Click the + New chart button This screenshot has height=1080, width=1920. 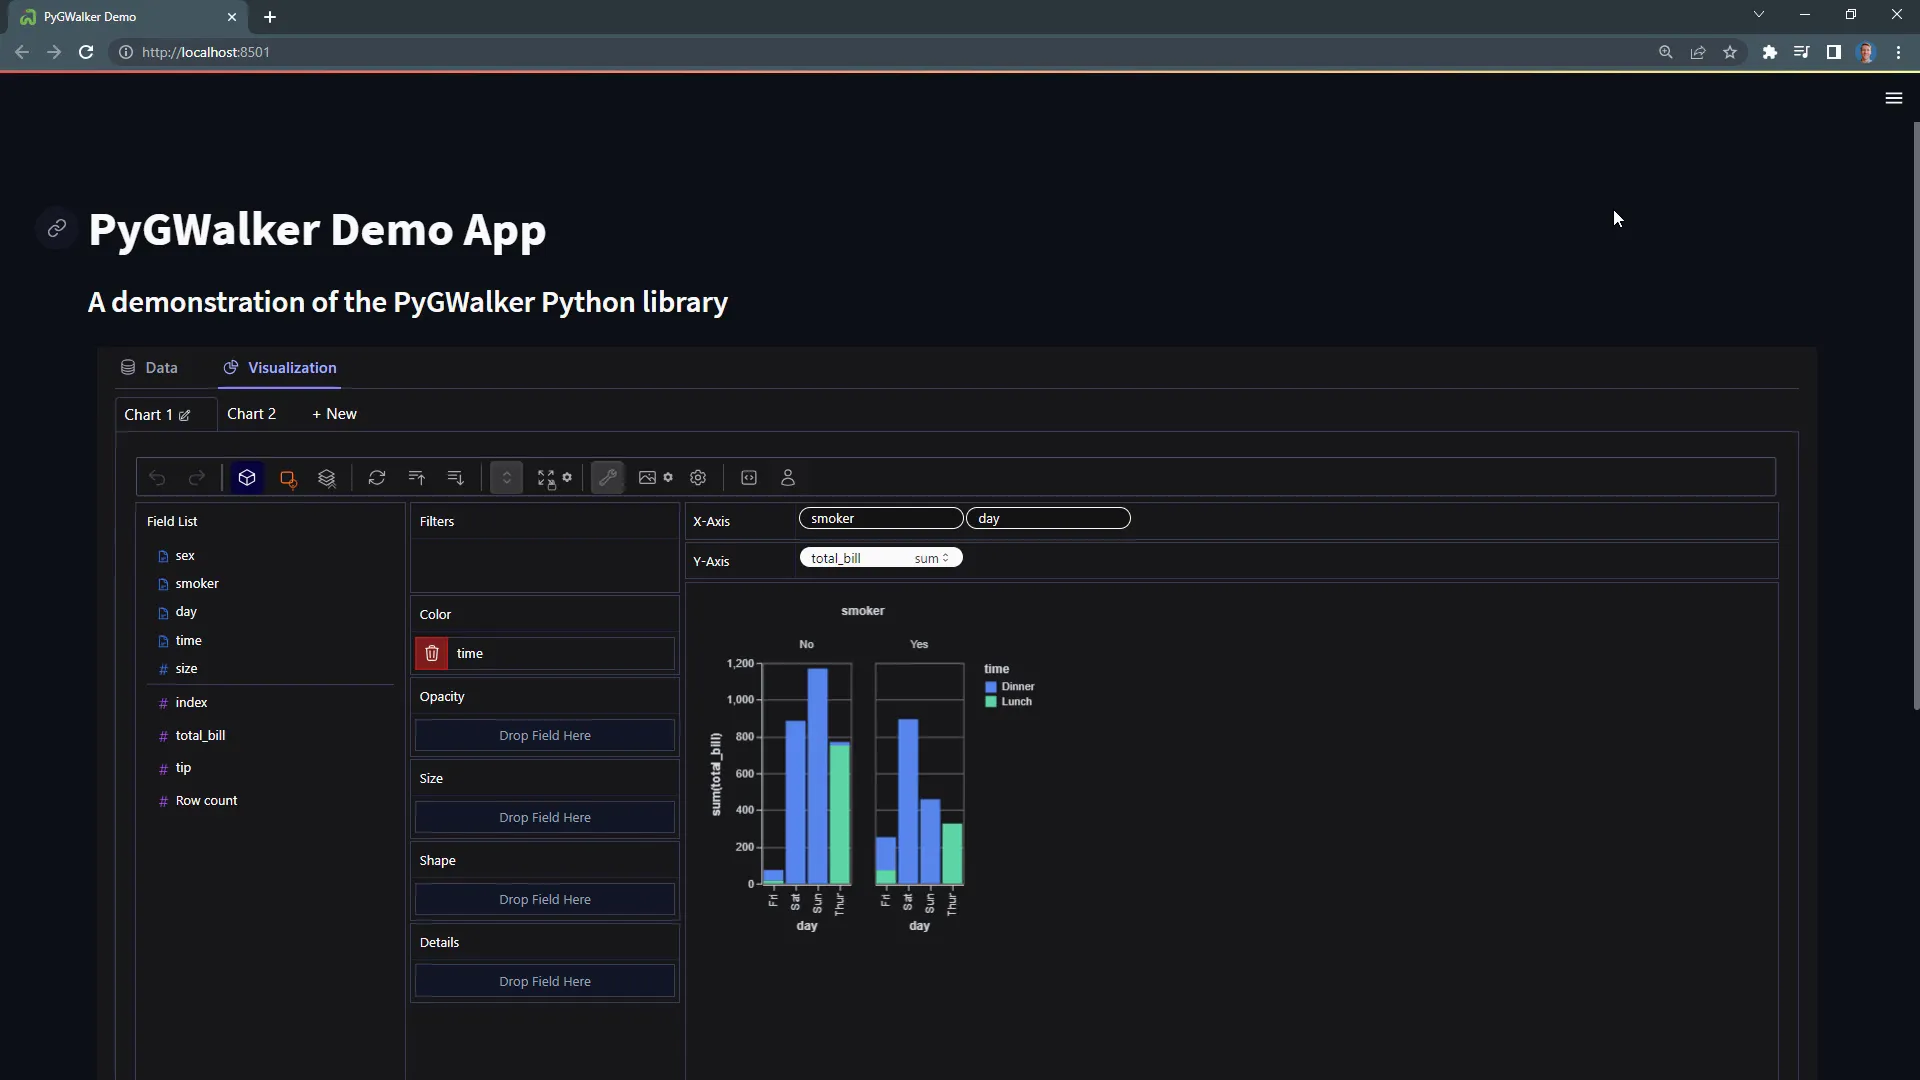pyautogui.click(x=333, y=413)
